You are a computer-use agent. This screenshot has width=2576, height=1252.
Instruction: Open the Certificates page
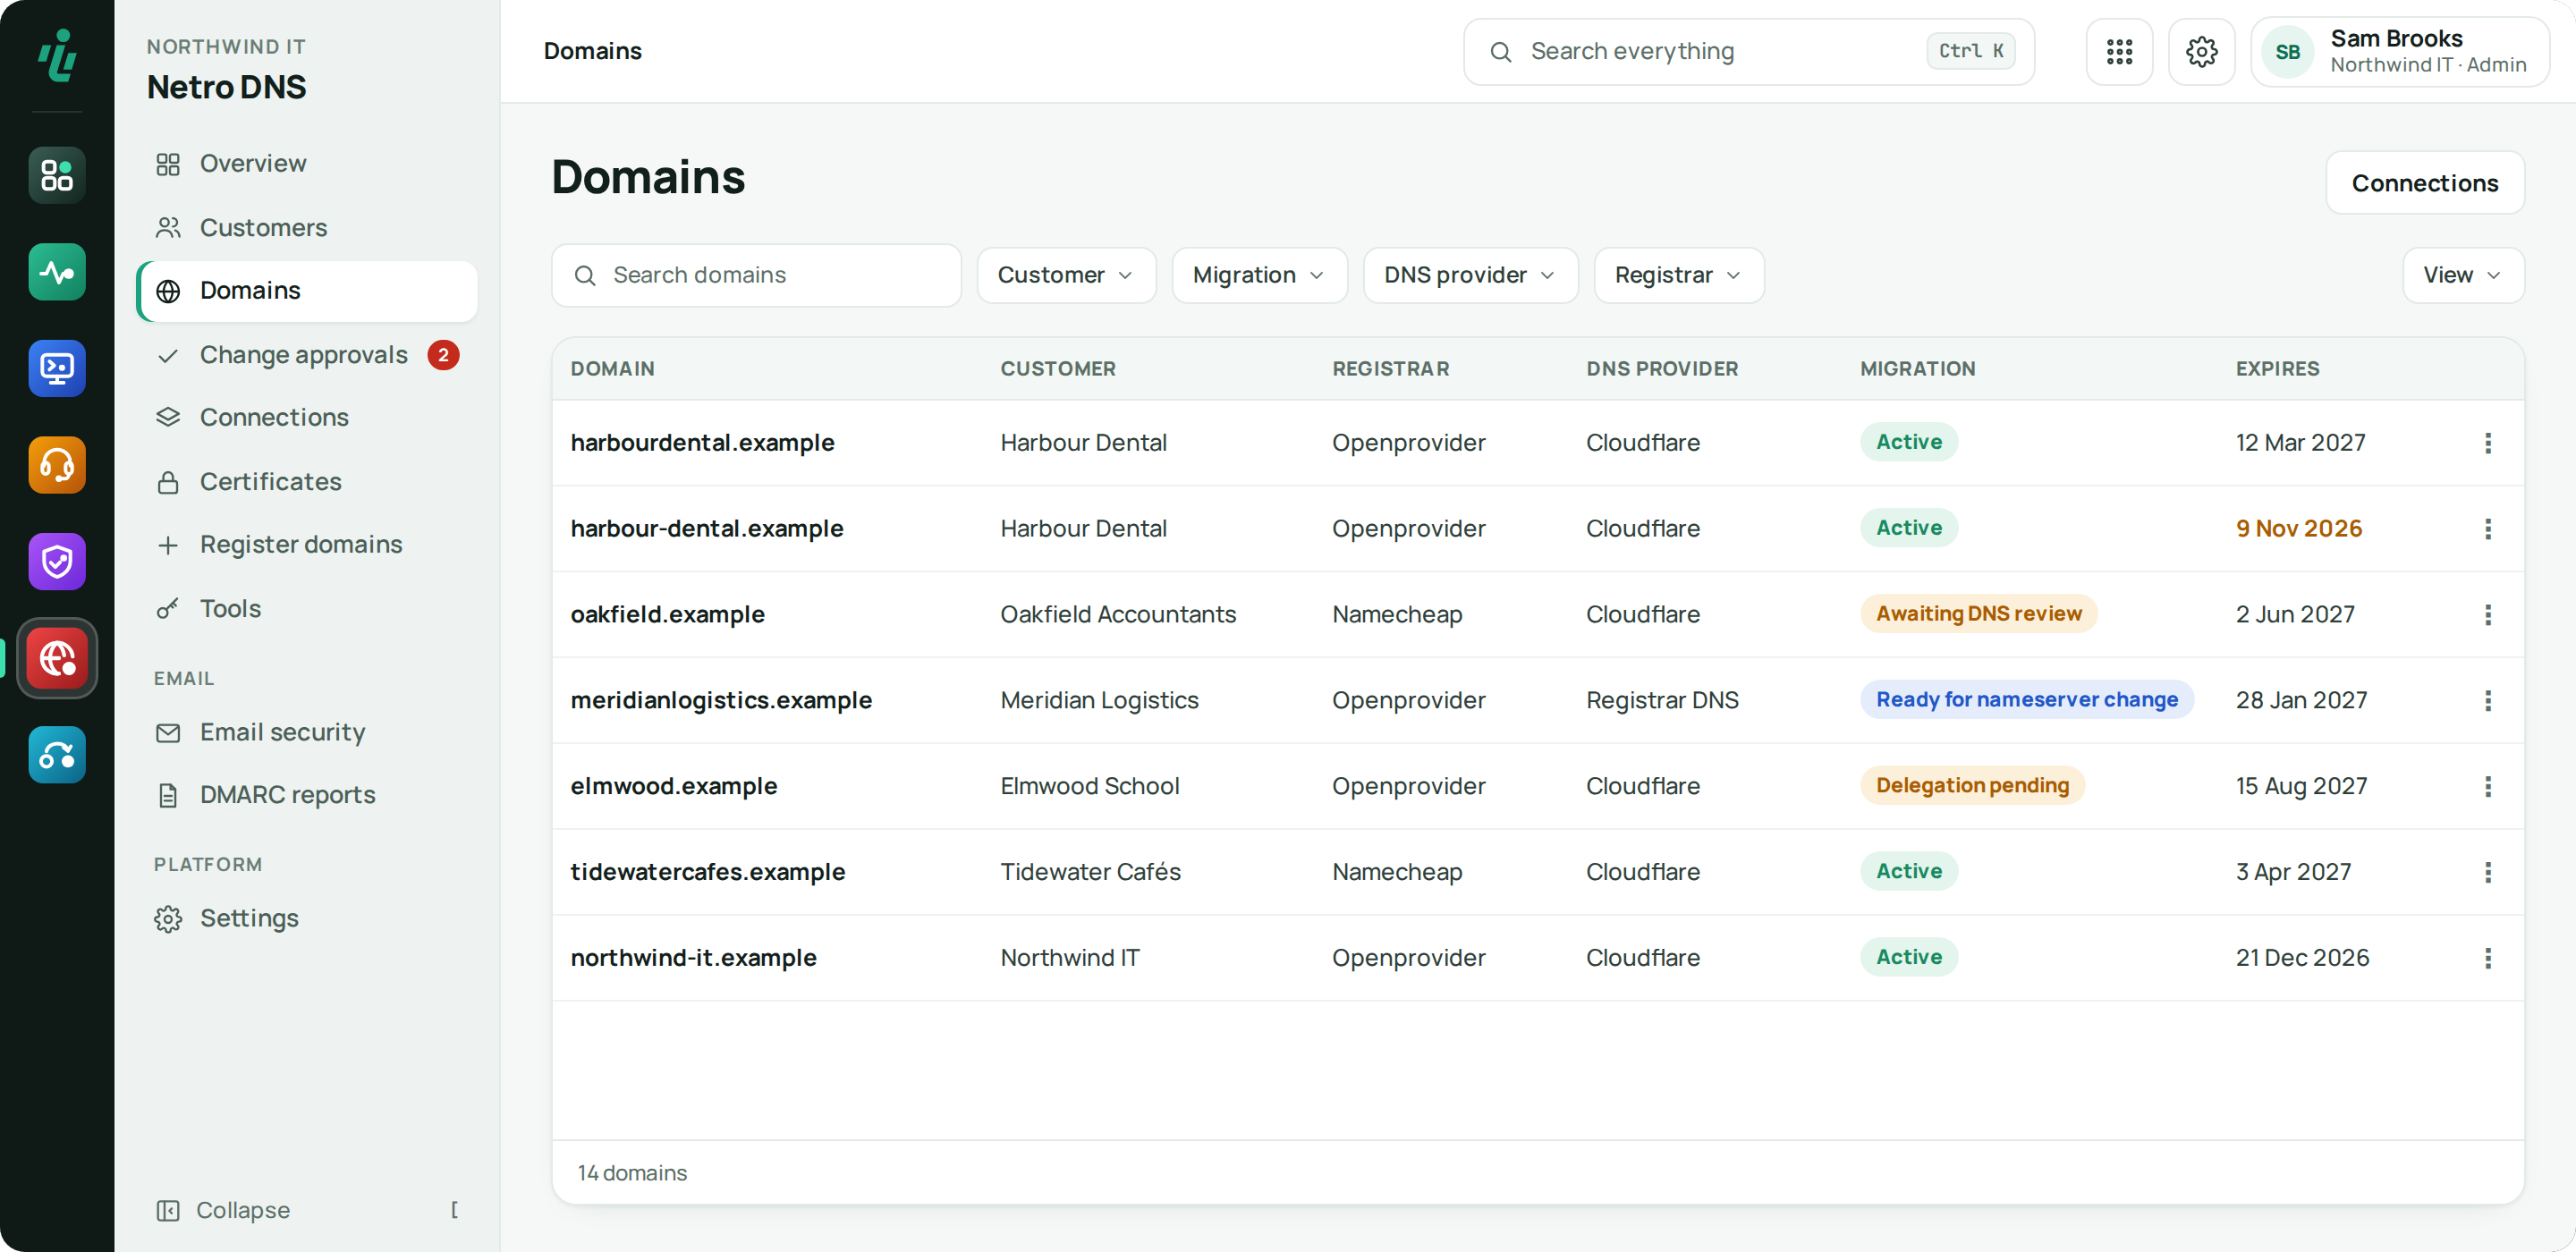point(307,481)
